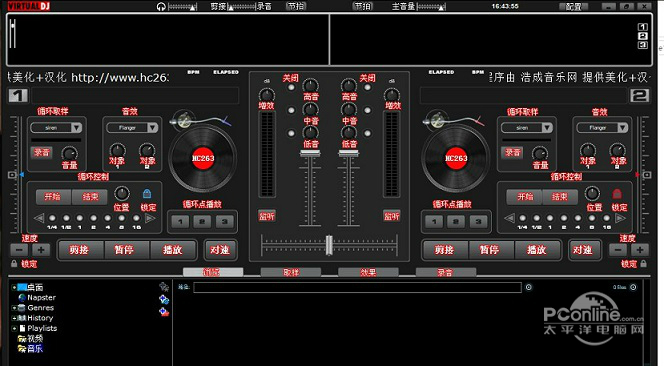Toggle deck 2 red loop lock icon
The image size is (664, 366).
click(x=617, y=194)
